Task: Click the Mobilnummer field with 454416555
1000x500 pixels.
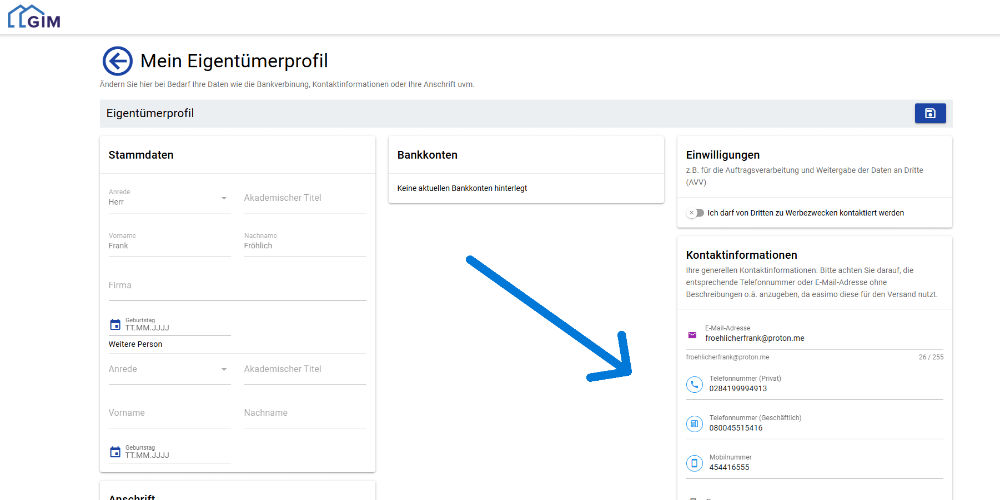Action: point(822,467)
